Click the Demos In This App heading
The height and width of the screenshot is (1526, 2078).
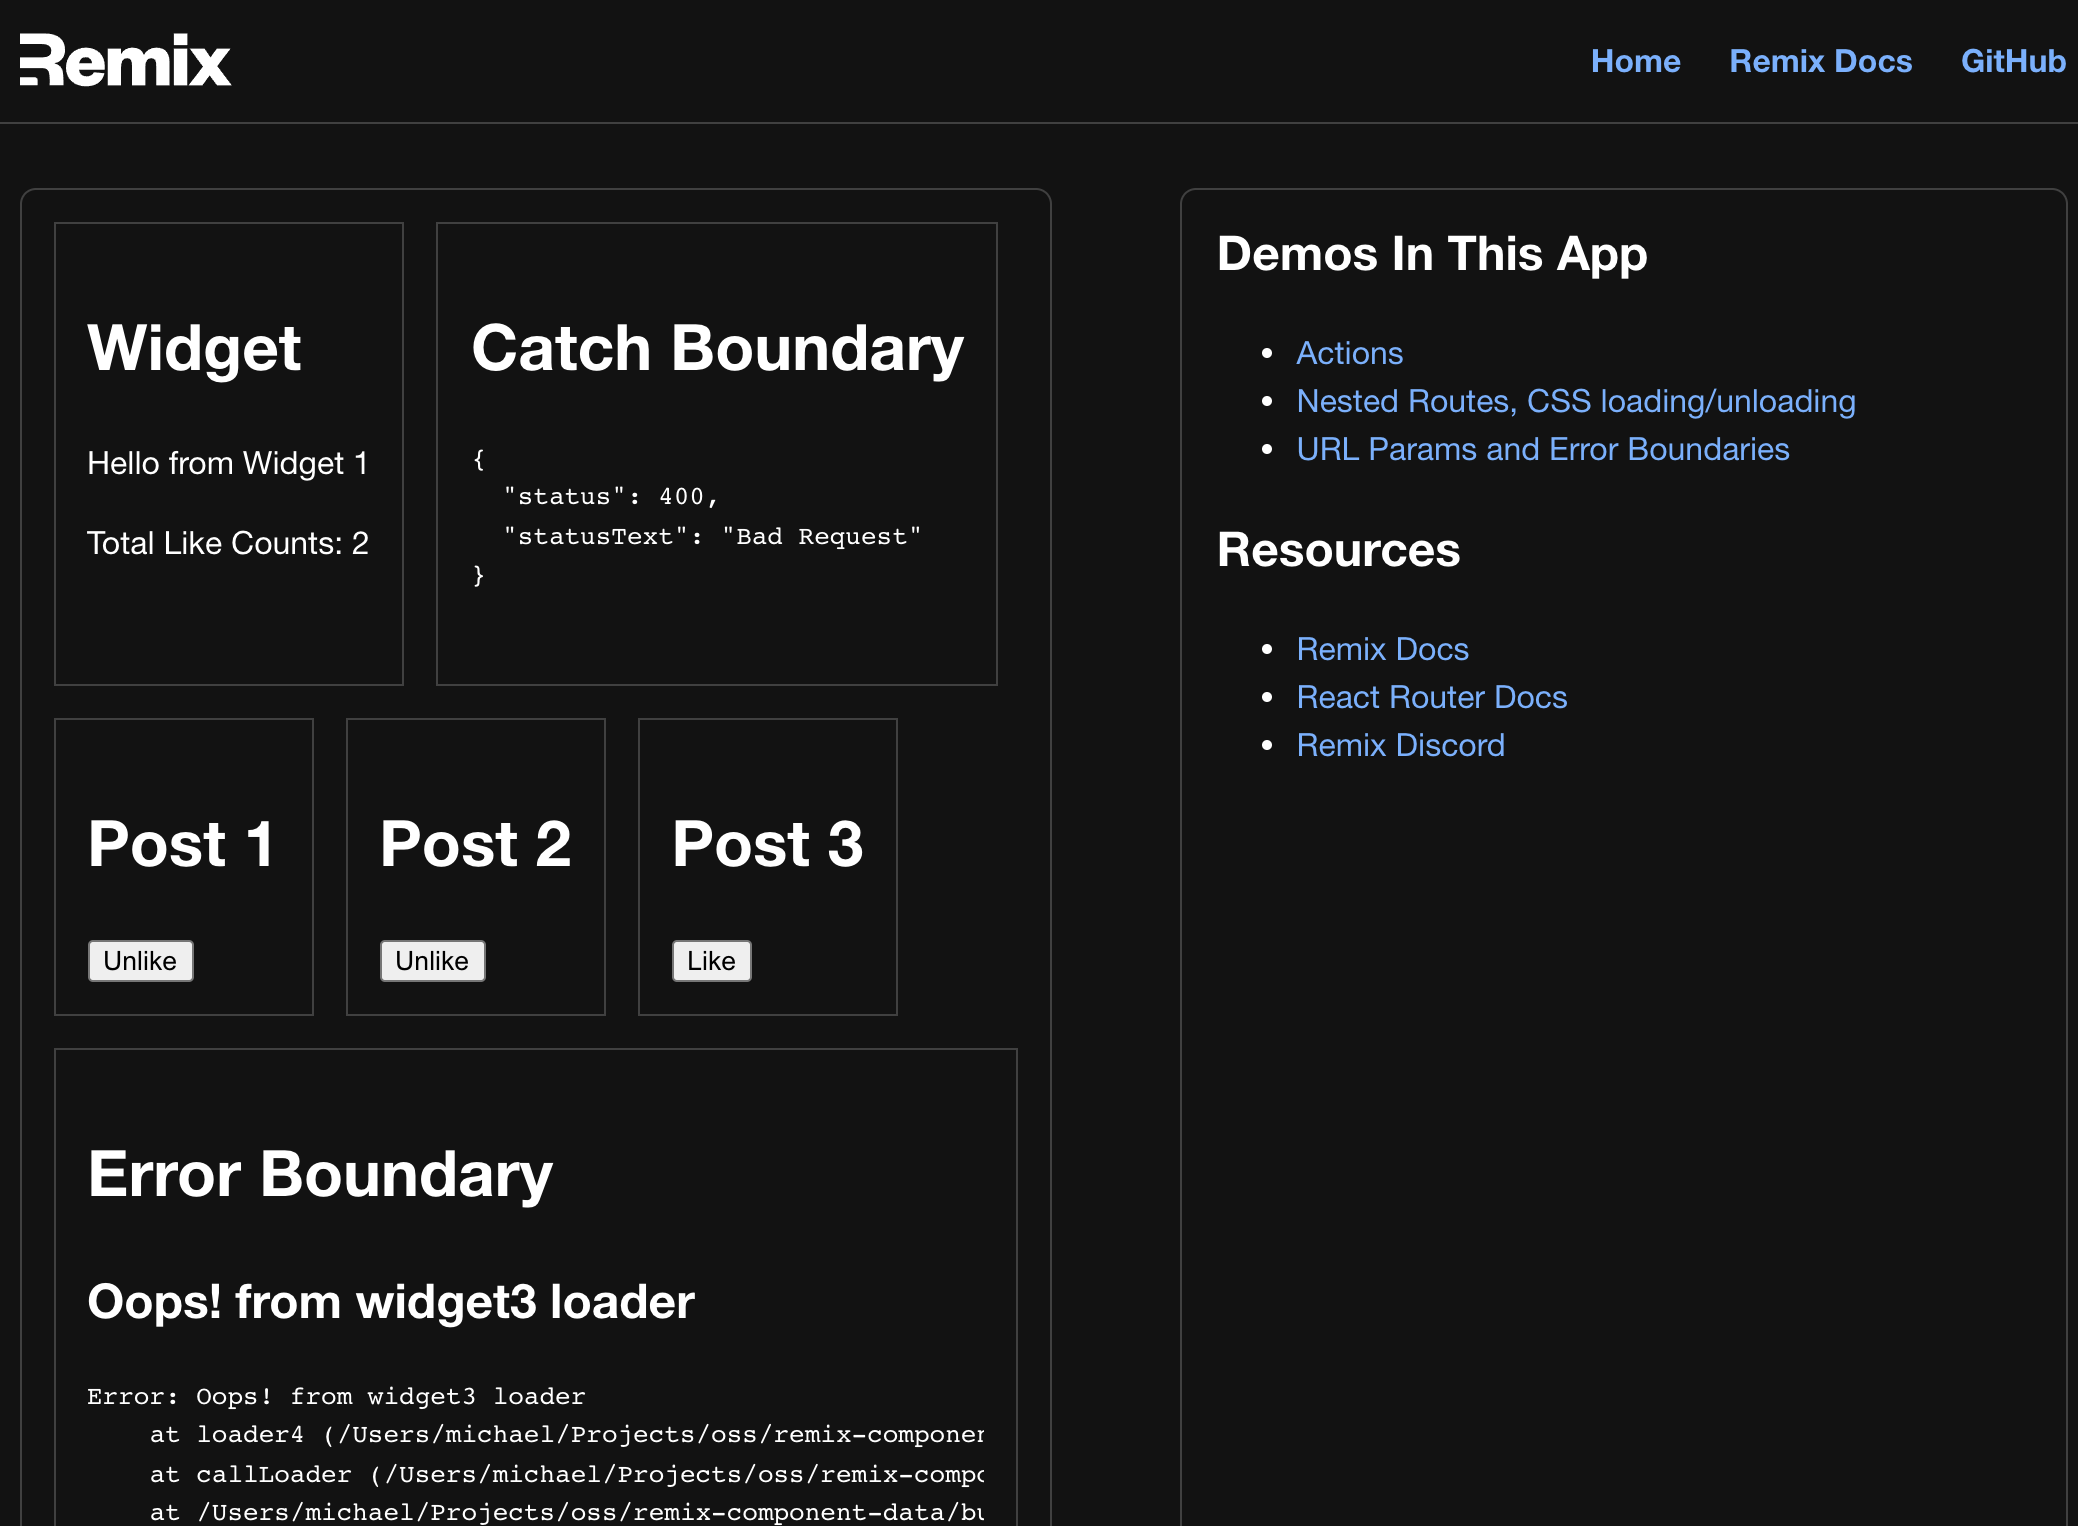[1431, 254]
